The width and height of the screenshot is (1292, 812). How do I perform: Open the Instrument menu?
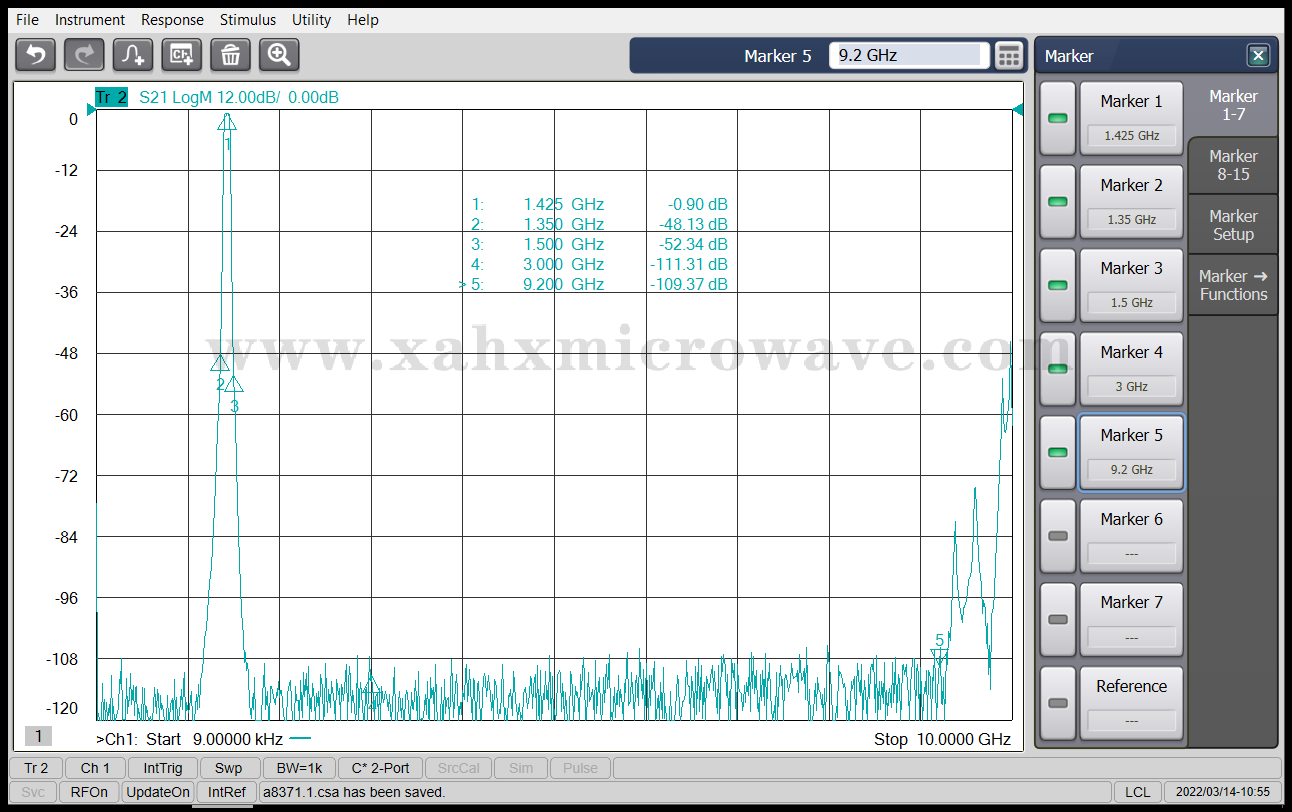pyautogui.click(x=90, y=19)
